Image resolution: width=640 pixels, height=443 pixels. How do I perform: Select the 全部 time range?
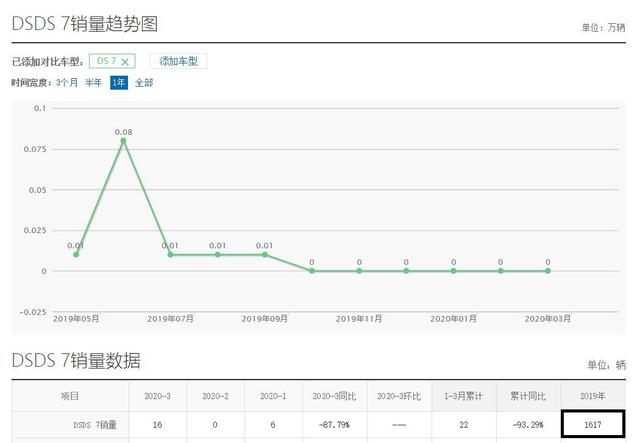coord(144,82)
